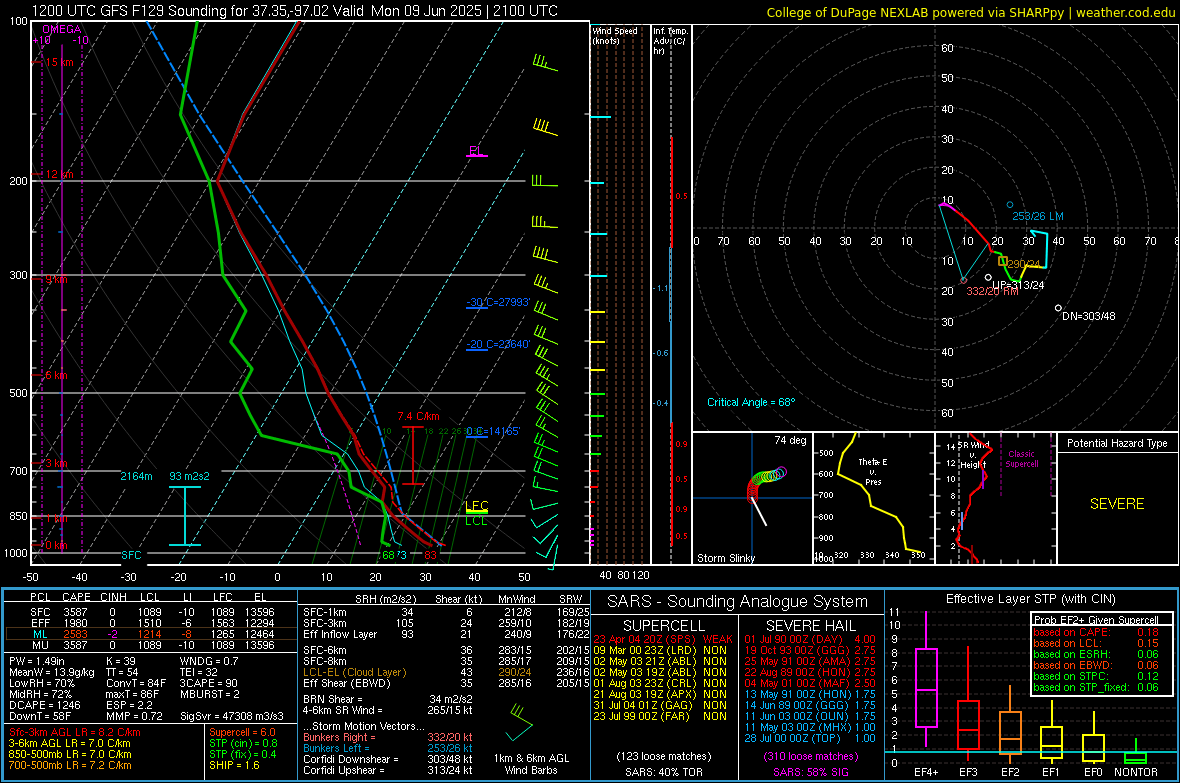This screenshot has width=1180, height=783.
Task: Click the Effective Layer STP (with CIN) title
Action: coord(1030,599)
